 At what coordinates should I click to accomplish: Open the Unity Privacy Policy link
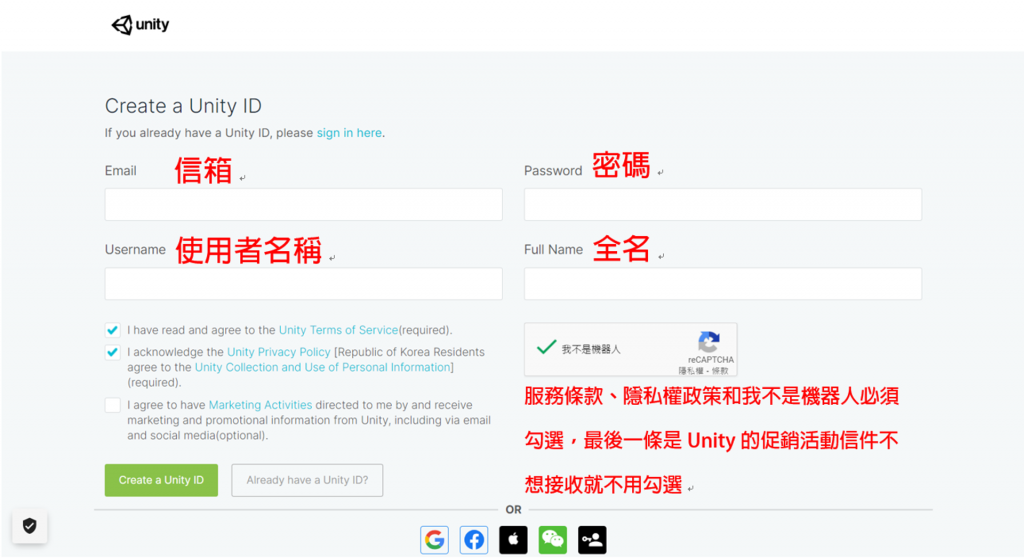279,352
